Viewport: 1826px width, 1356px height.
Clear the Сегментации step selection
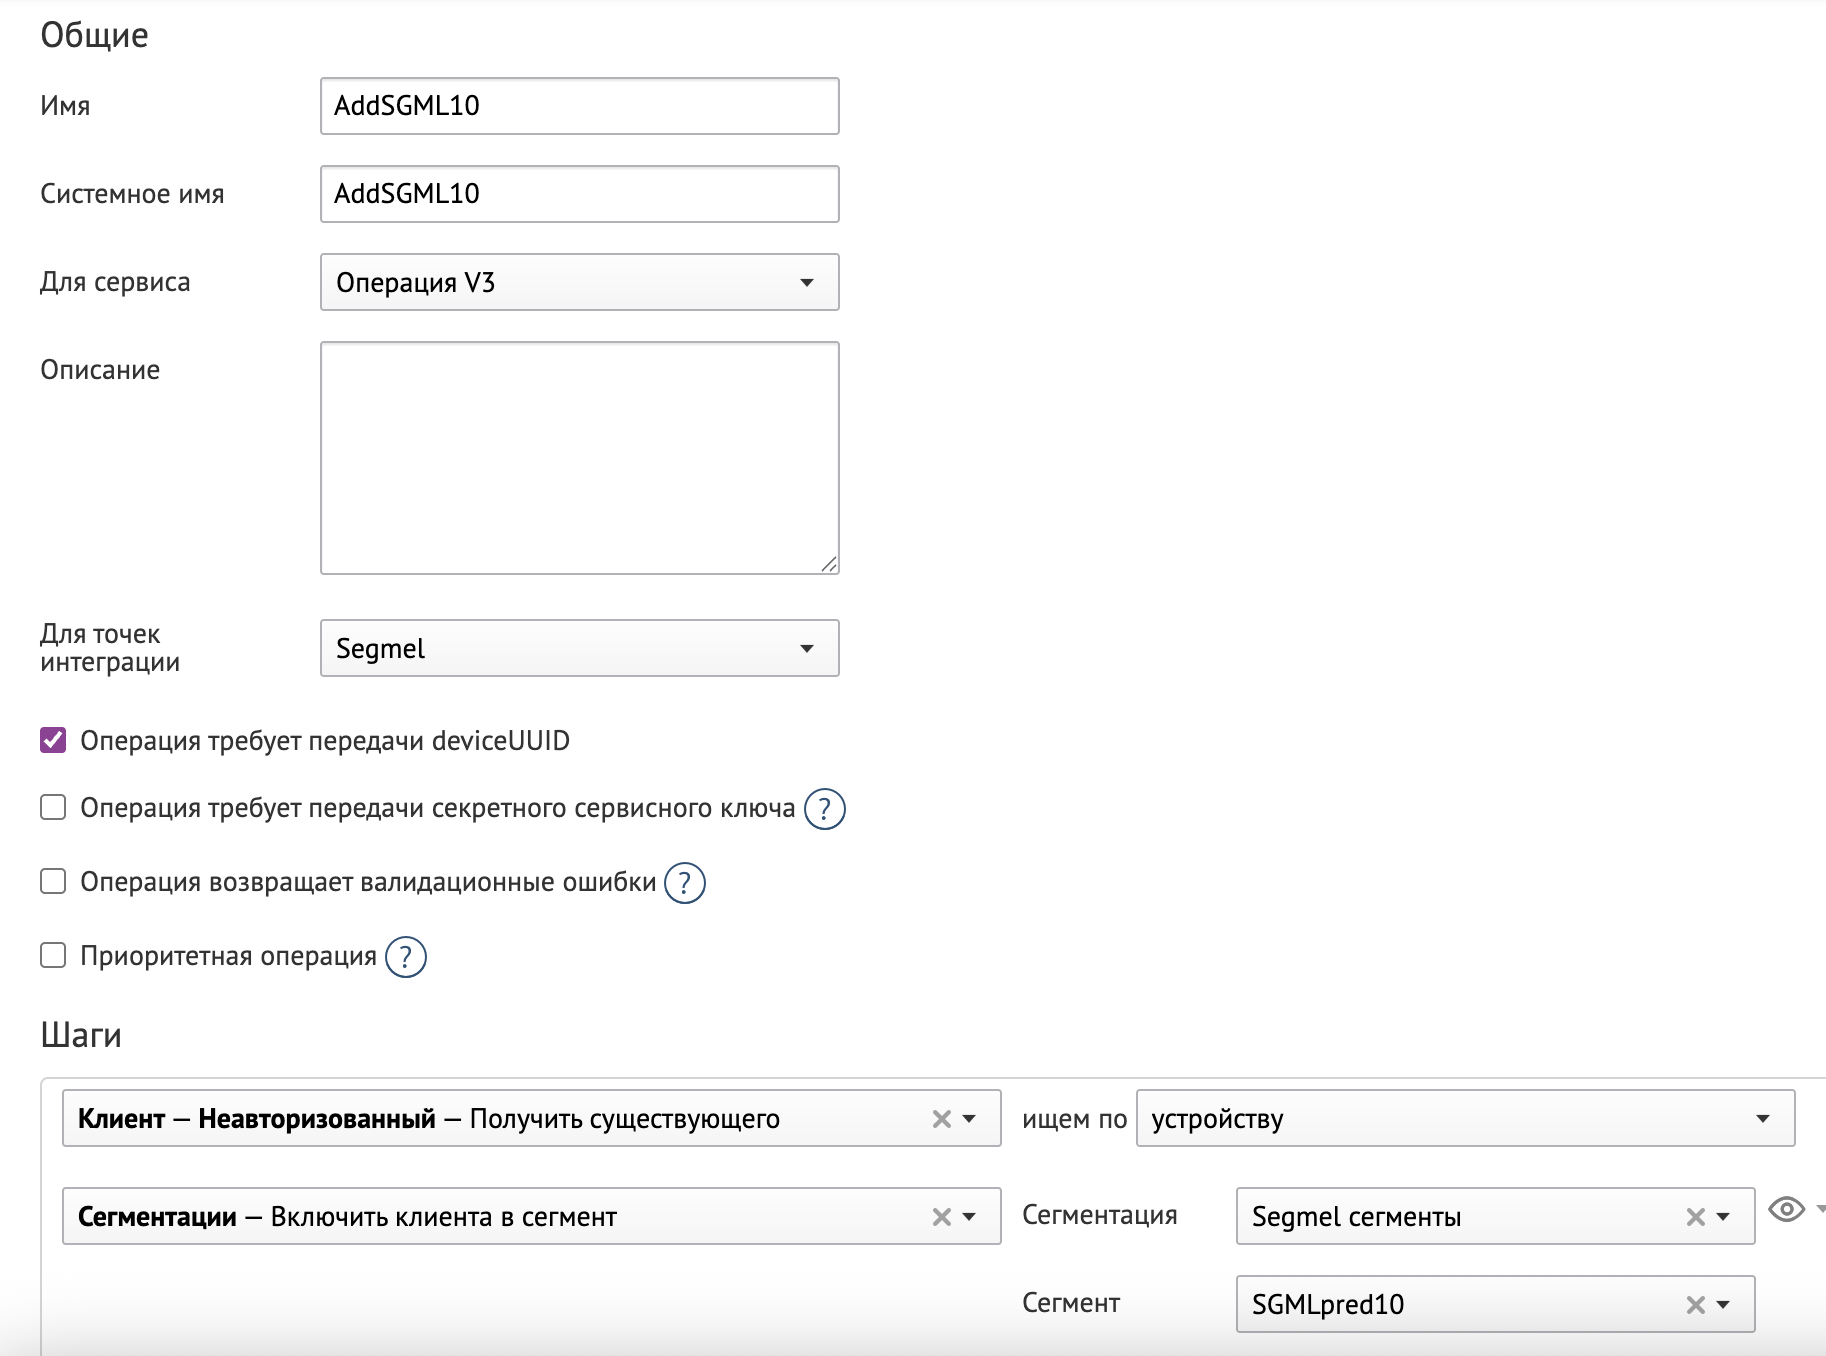tap(941, 1217)
